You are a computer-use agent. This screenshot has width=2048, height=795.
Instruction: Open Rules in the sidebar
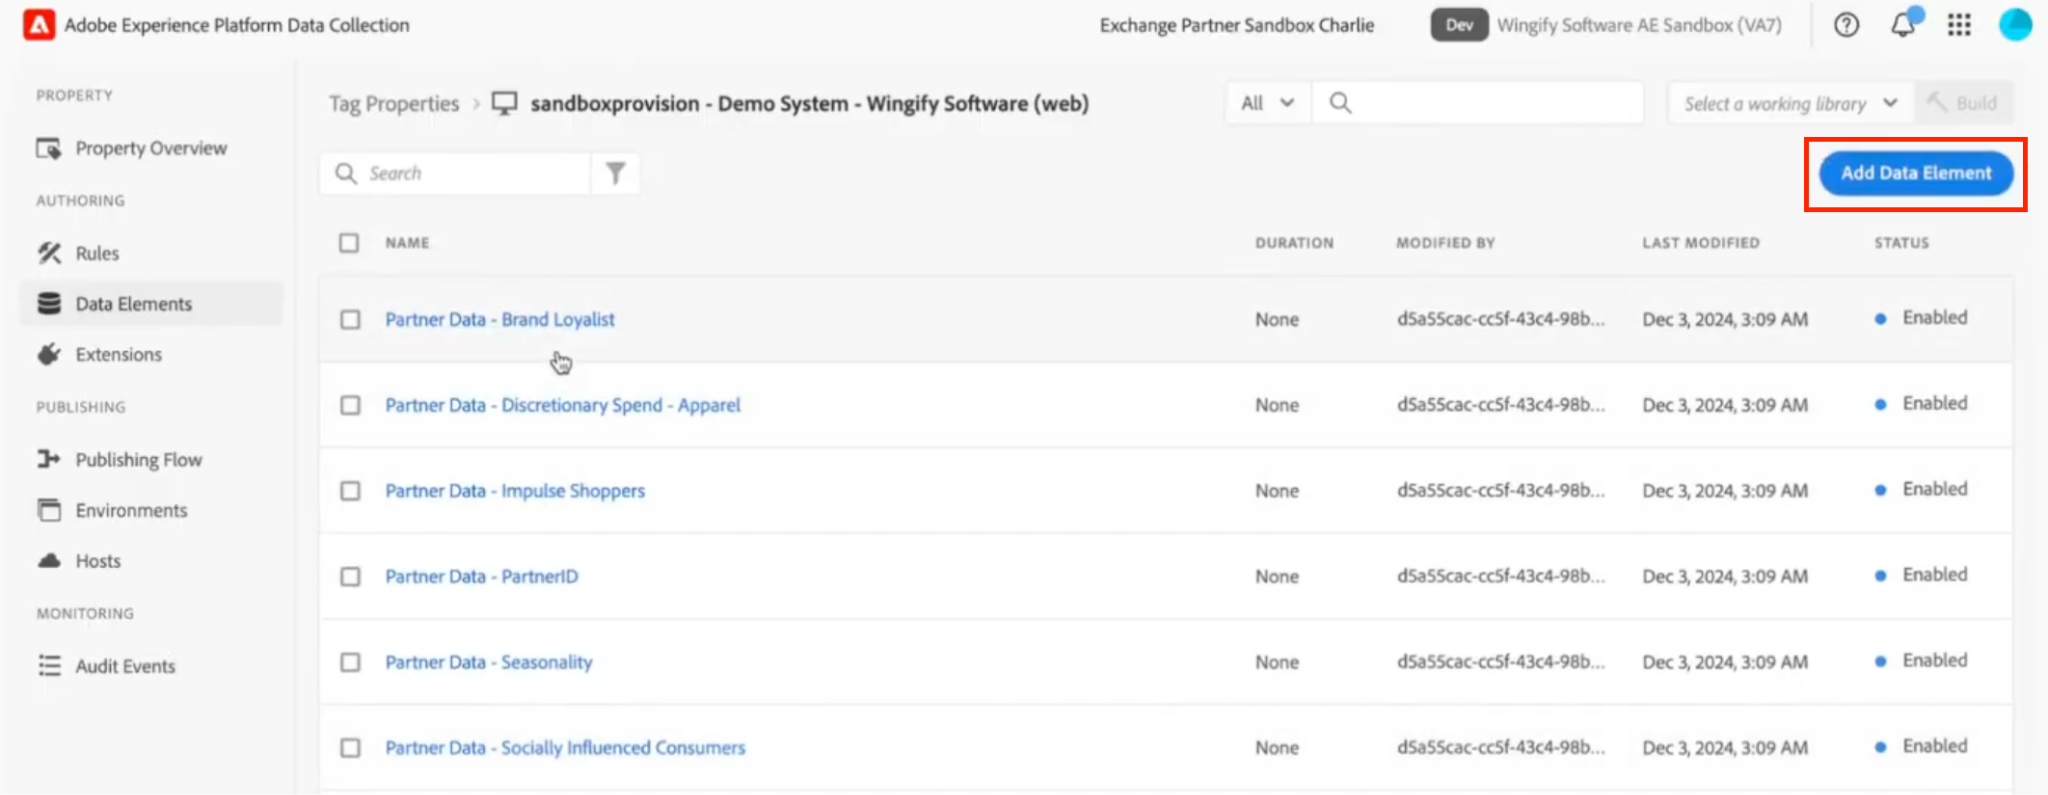97,253
